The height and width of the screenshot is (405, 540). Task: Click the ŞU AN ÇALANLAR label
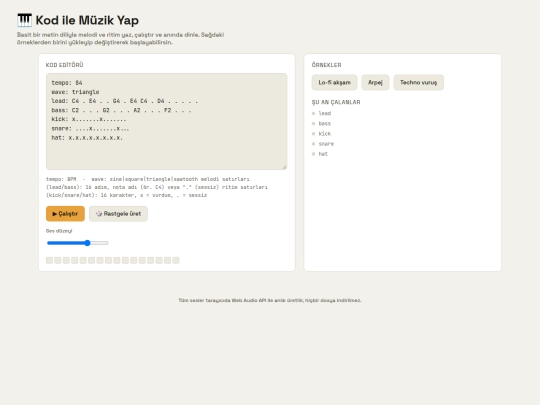(336, 102)
